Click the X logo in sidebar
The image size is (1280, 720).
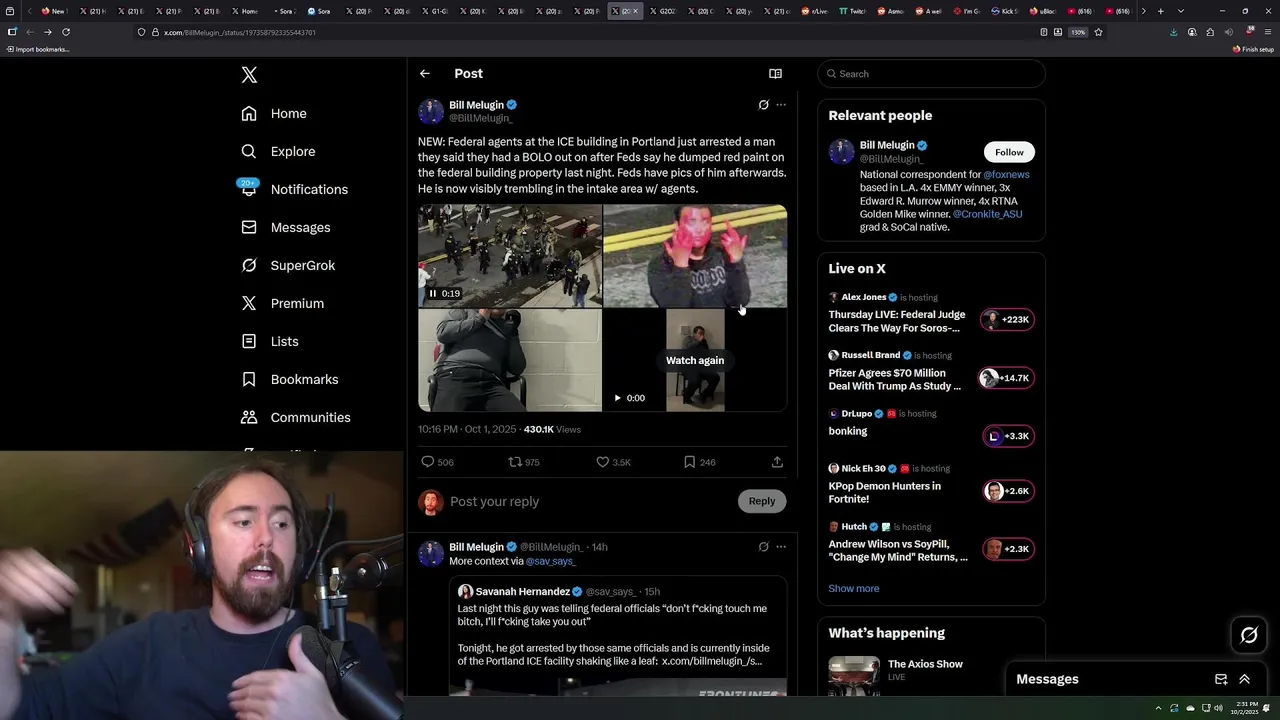click(x=249, y=75)
